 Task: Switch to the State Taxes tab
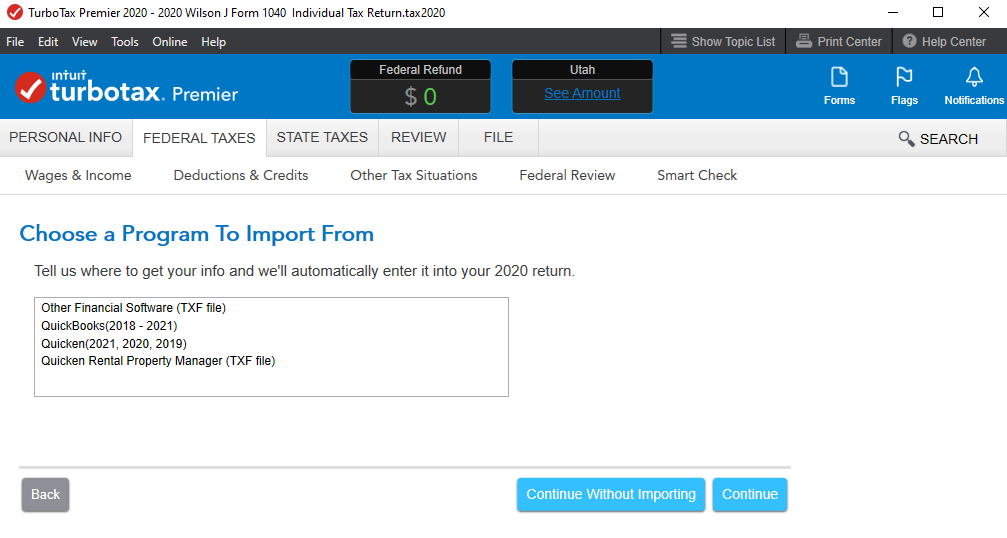pos(322,137)
